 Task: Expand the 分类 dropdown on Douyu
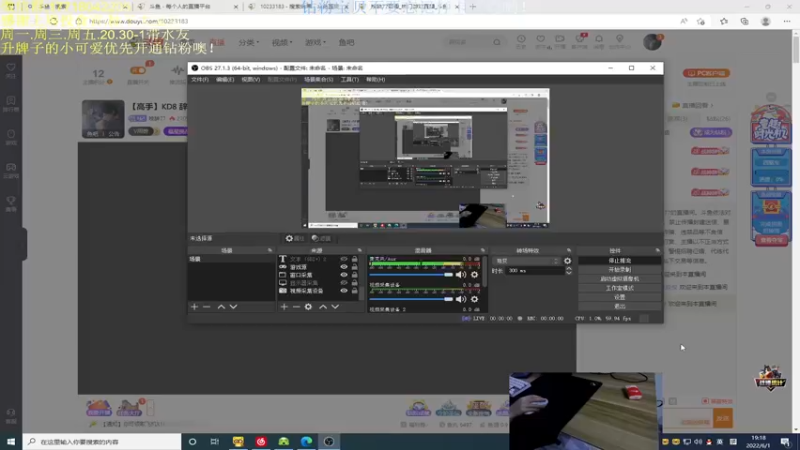click(x=249, y=42)
